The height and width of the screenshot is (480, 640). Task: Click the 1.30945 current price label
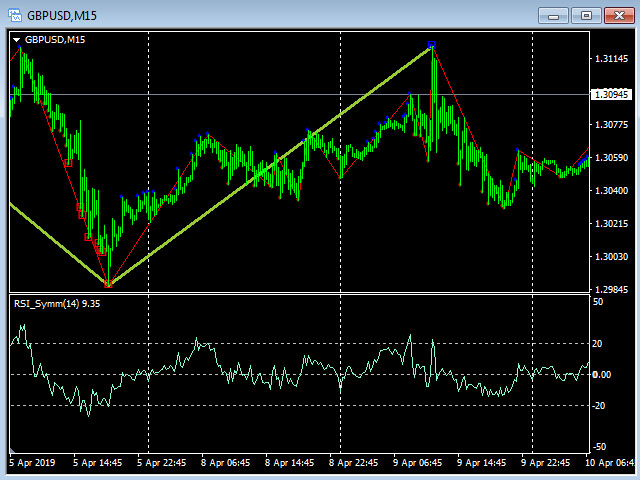611,95
